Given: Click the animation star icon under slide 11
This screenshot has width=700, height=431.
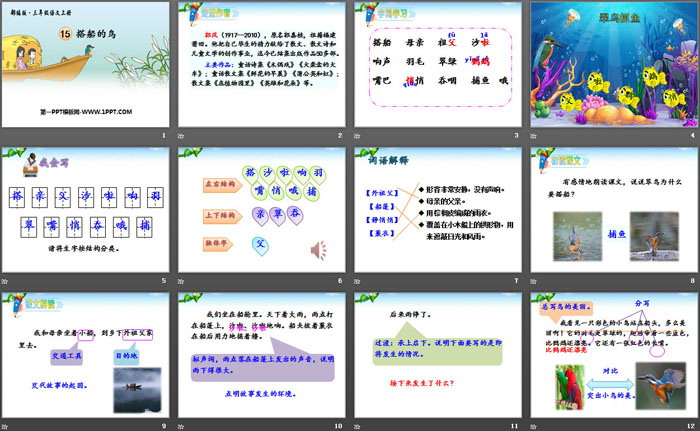Looking at the screenshot, I should (x=357, y=427).
